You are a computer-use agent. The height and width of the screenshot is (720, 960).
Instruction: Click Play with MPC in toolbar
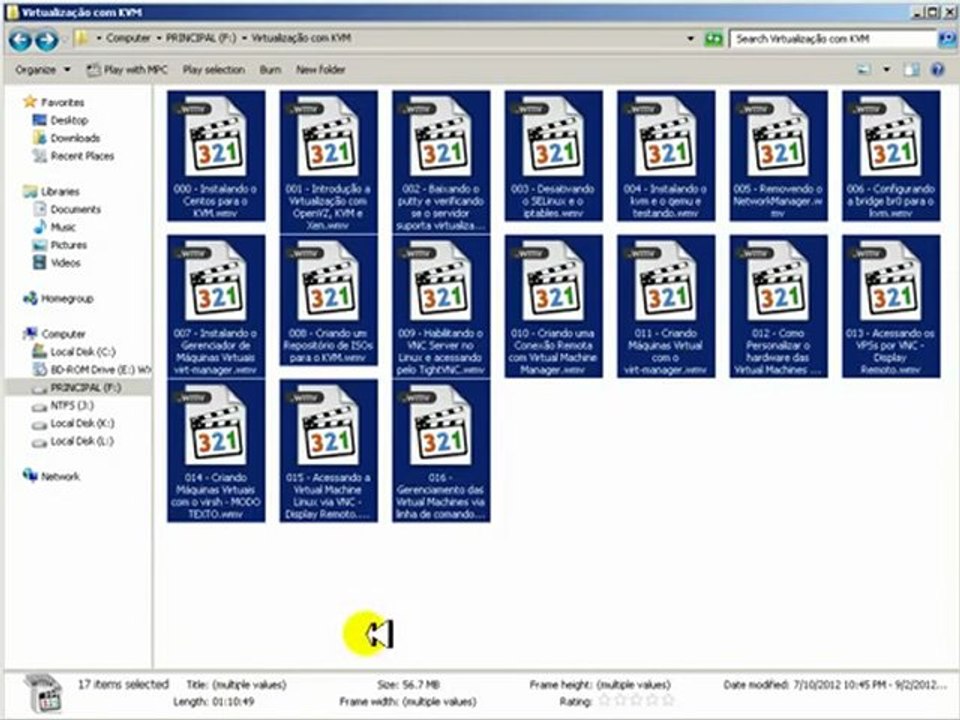point(127,70)
